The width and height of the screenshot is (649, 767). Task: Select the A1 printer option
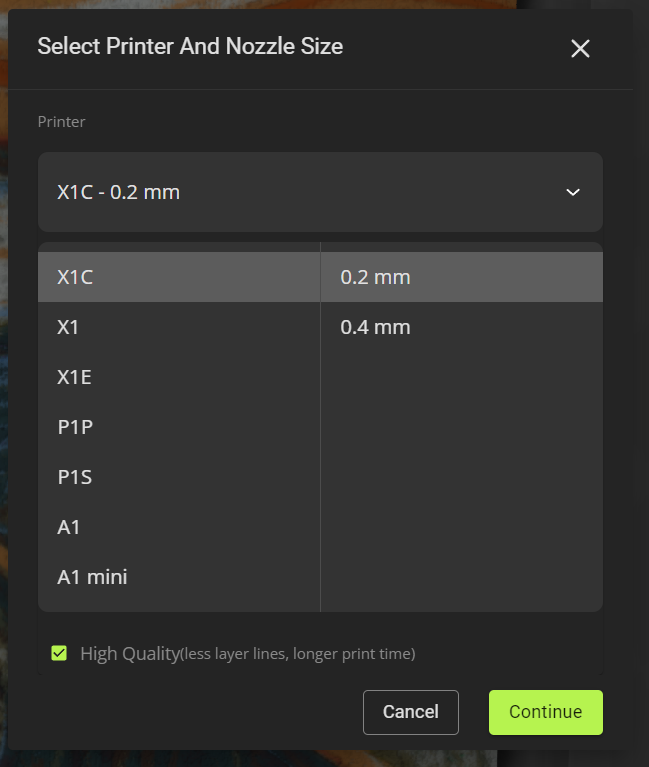(179, 527)
